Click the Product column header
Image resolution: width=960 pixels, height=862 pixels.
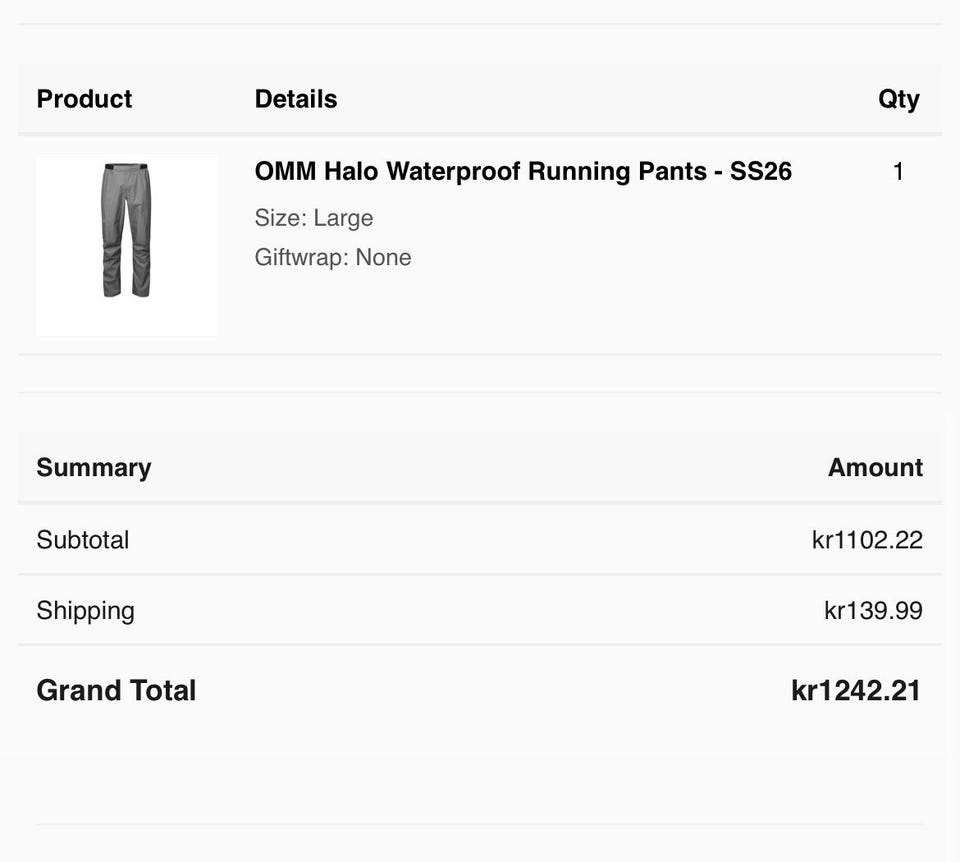[84, 99]
